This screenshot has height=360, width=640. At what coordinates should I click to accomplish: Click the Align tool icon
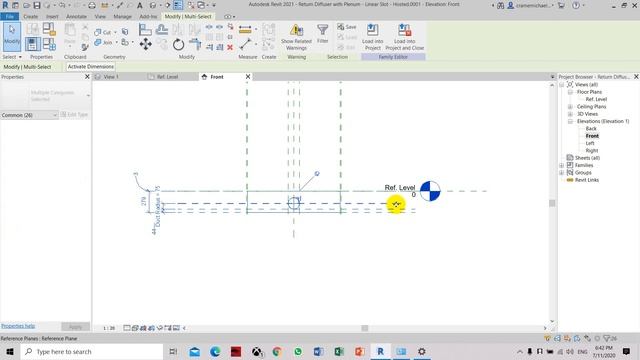[x=145, y=30]
